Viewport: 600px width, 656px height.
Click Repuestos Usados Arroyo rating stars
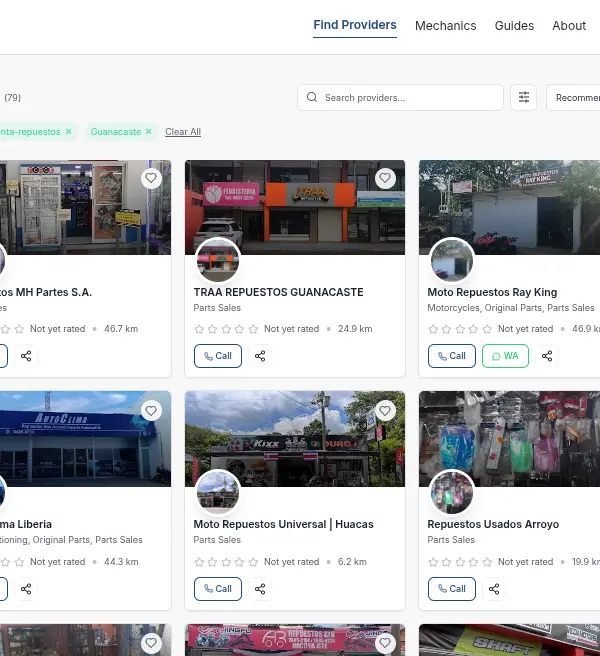pyautogui.click(x=460, y=562)
